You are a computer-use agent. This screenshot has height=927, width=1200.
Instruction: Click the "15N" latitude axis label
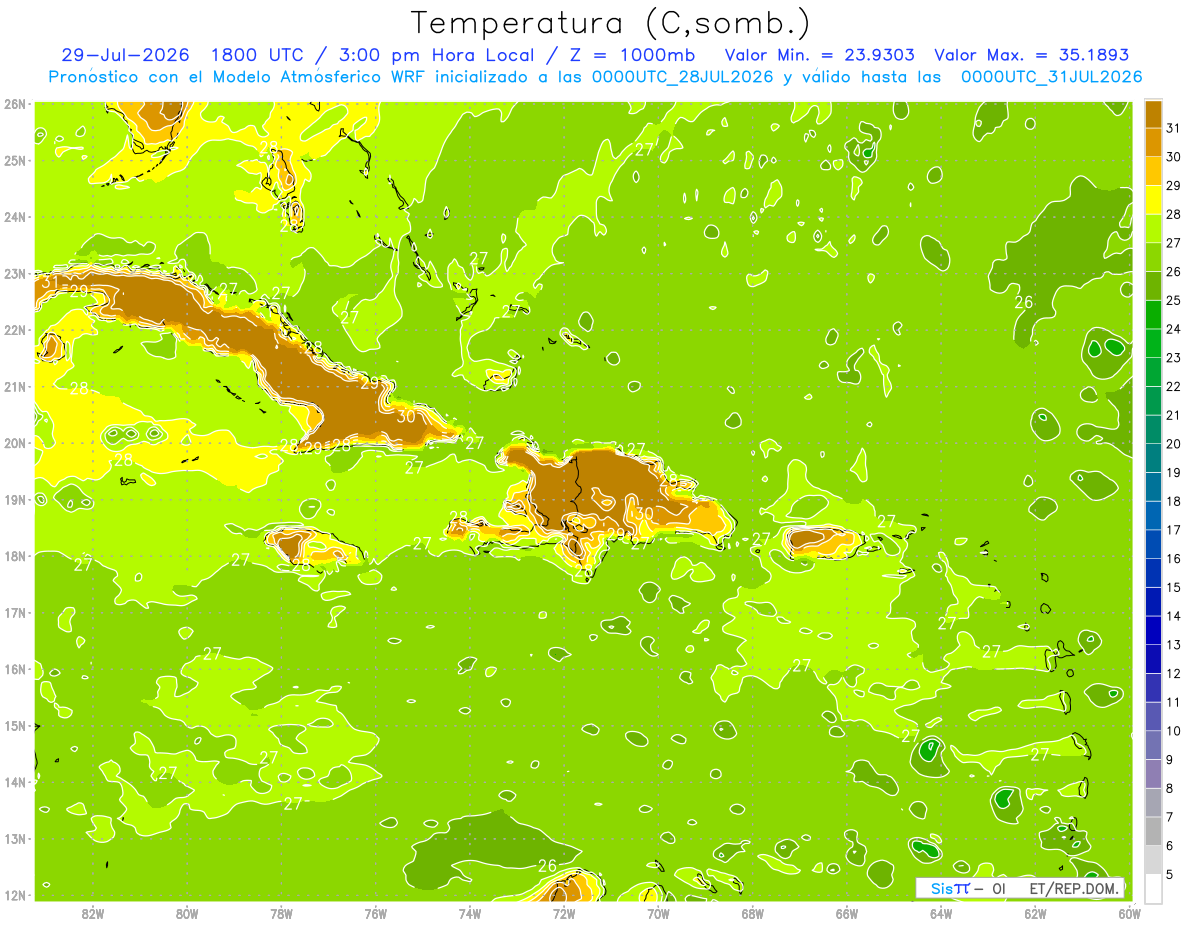tap(15, 726)
